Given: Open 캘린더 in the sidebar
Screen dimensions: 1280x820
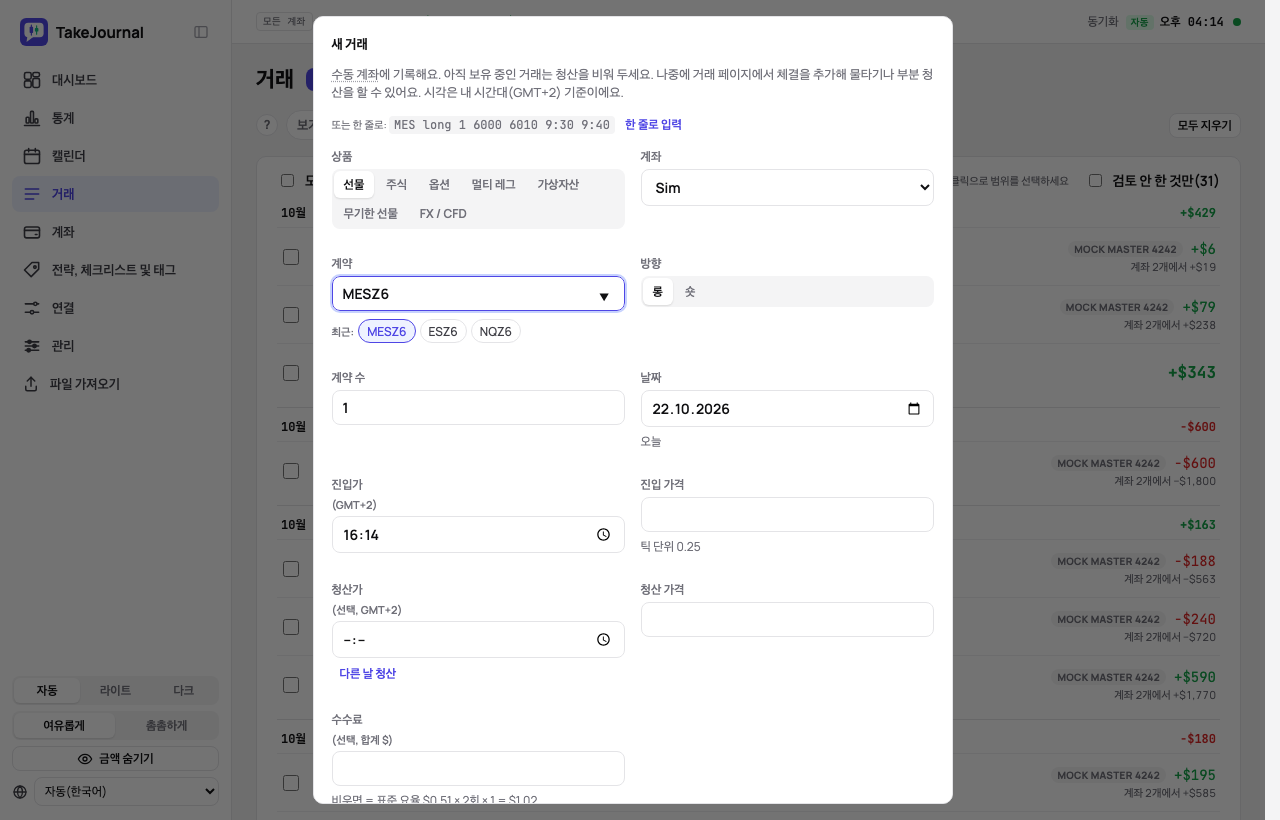Looking at the screenshot, I should click(115, 156).
